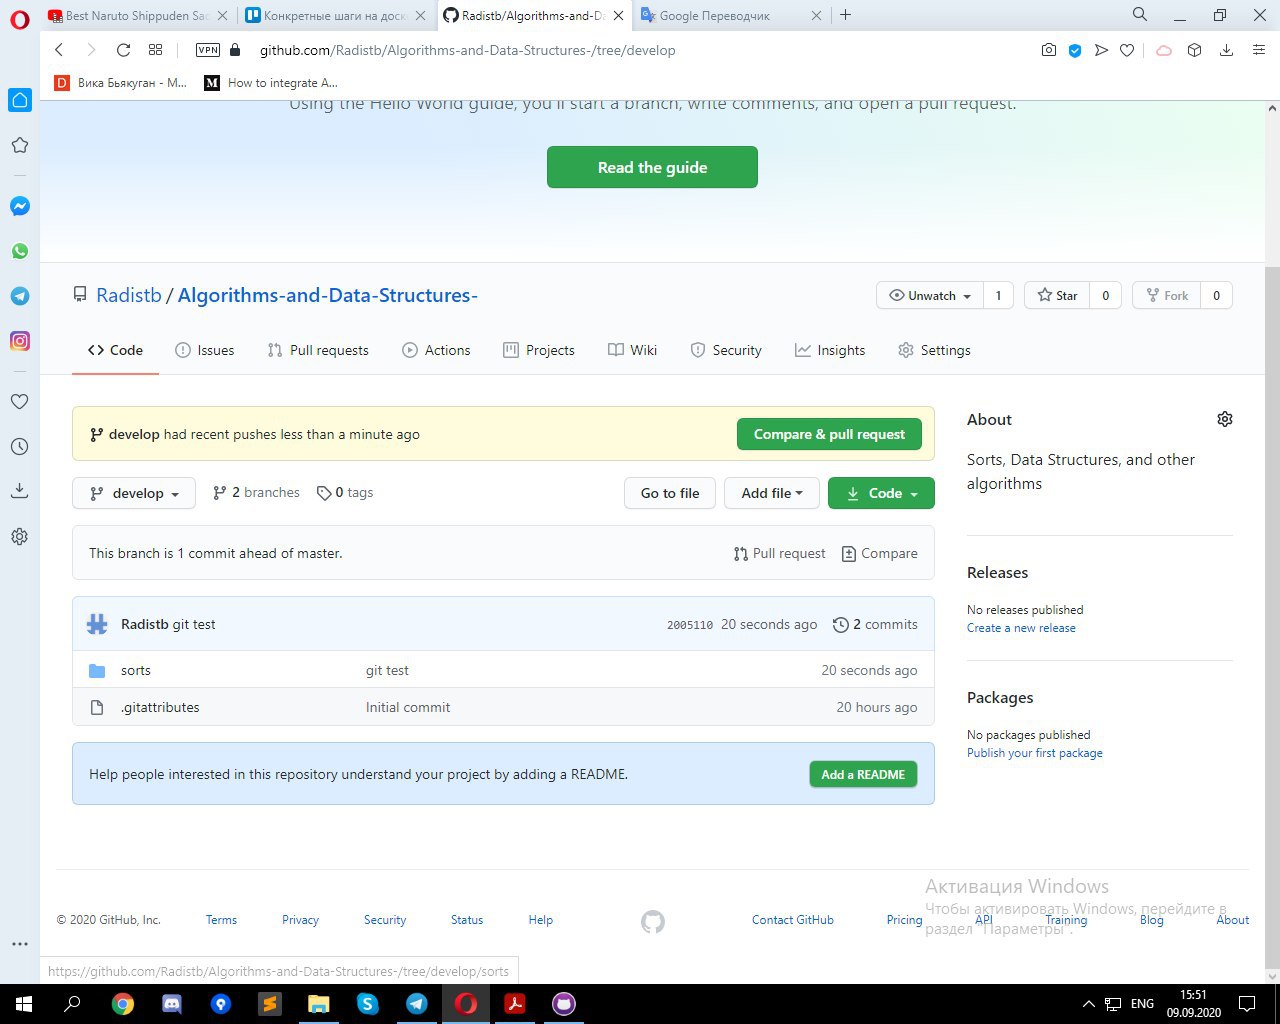1280x1024 pixels.
Task: Switch to Issues tab
Action: [x=205, y=350]
